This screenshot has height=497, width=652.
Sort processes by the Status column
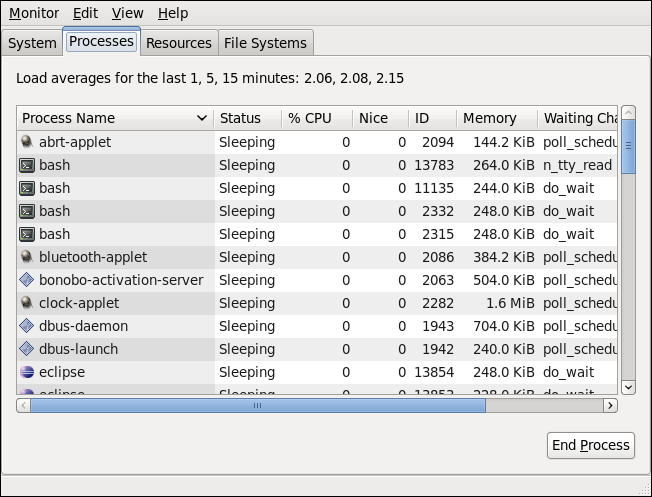(x=247, y=118)
